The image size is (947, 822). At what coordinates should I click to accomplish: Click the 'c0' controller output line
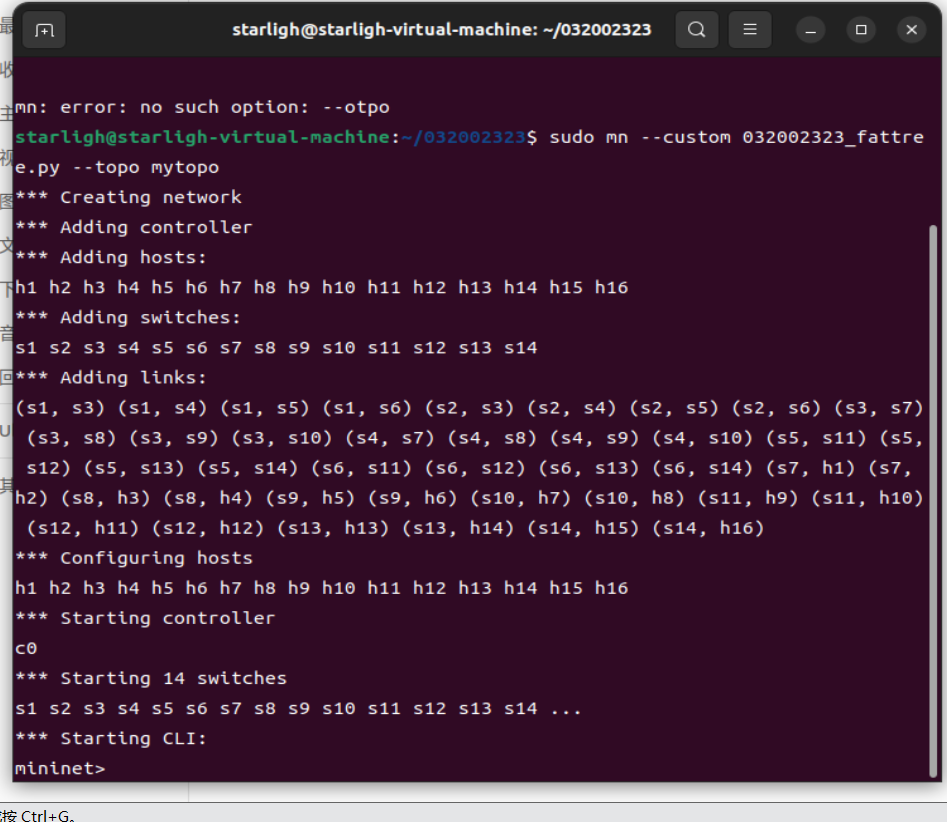pos(26,649)
